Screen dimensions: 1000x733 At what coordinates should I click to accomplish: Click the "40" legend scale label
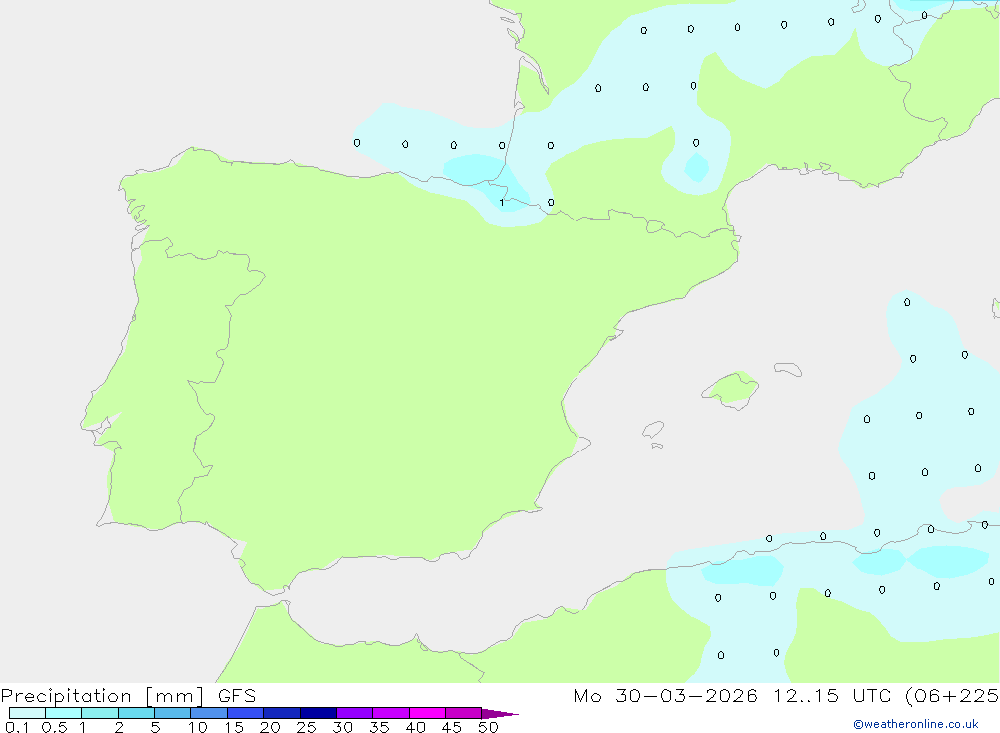[x=416, y=727]
